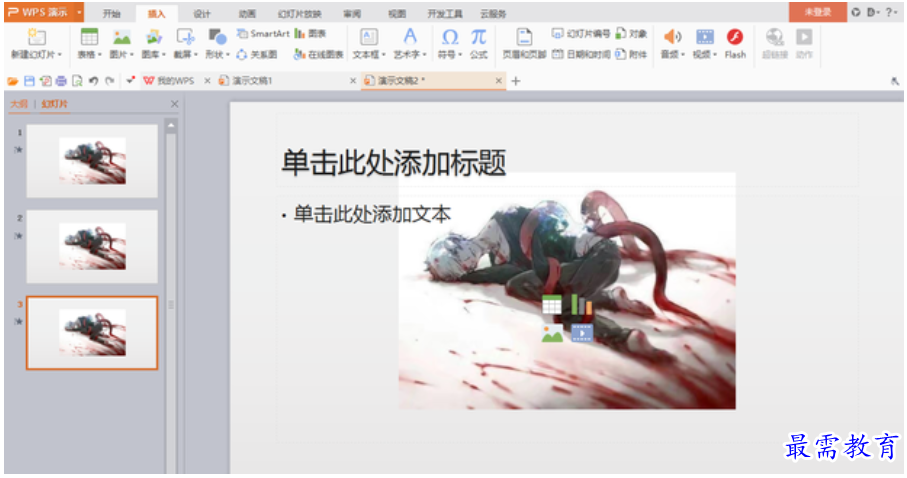
Task: Expand the 艺术字 dropdown arrow
Action: 425,55
